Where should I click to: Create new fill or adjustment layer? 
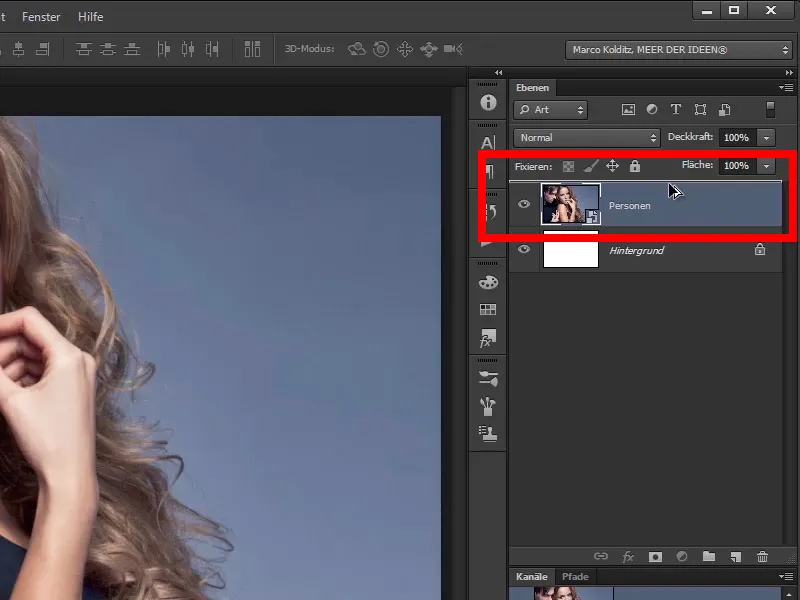tap(682, 556)
